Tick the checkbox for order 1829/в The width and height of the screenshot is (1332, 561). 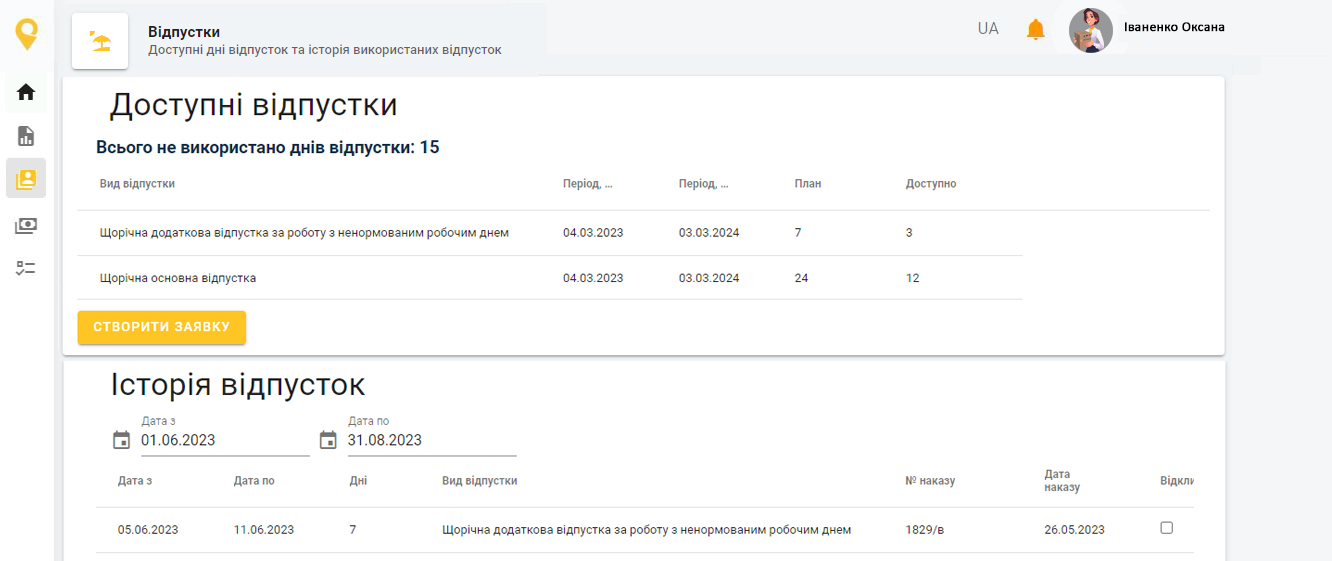point(1166,528)
